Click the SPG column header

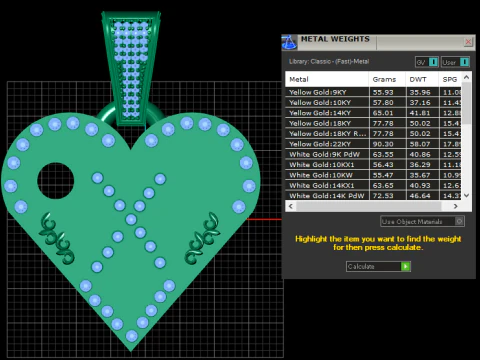(x=450, y=79)
